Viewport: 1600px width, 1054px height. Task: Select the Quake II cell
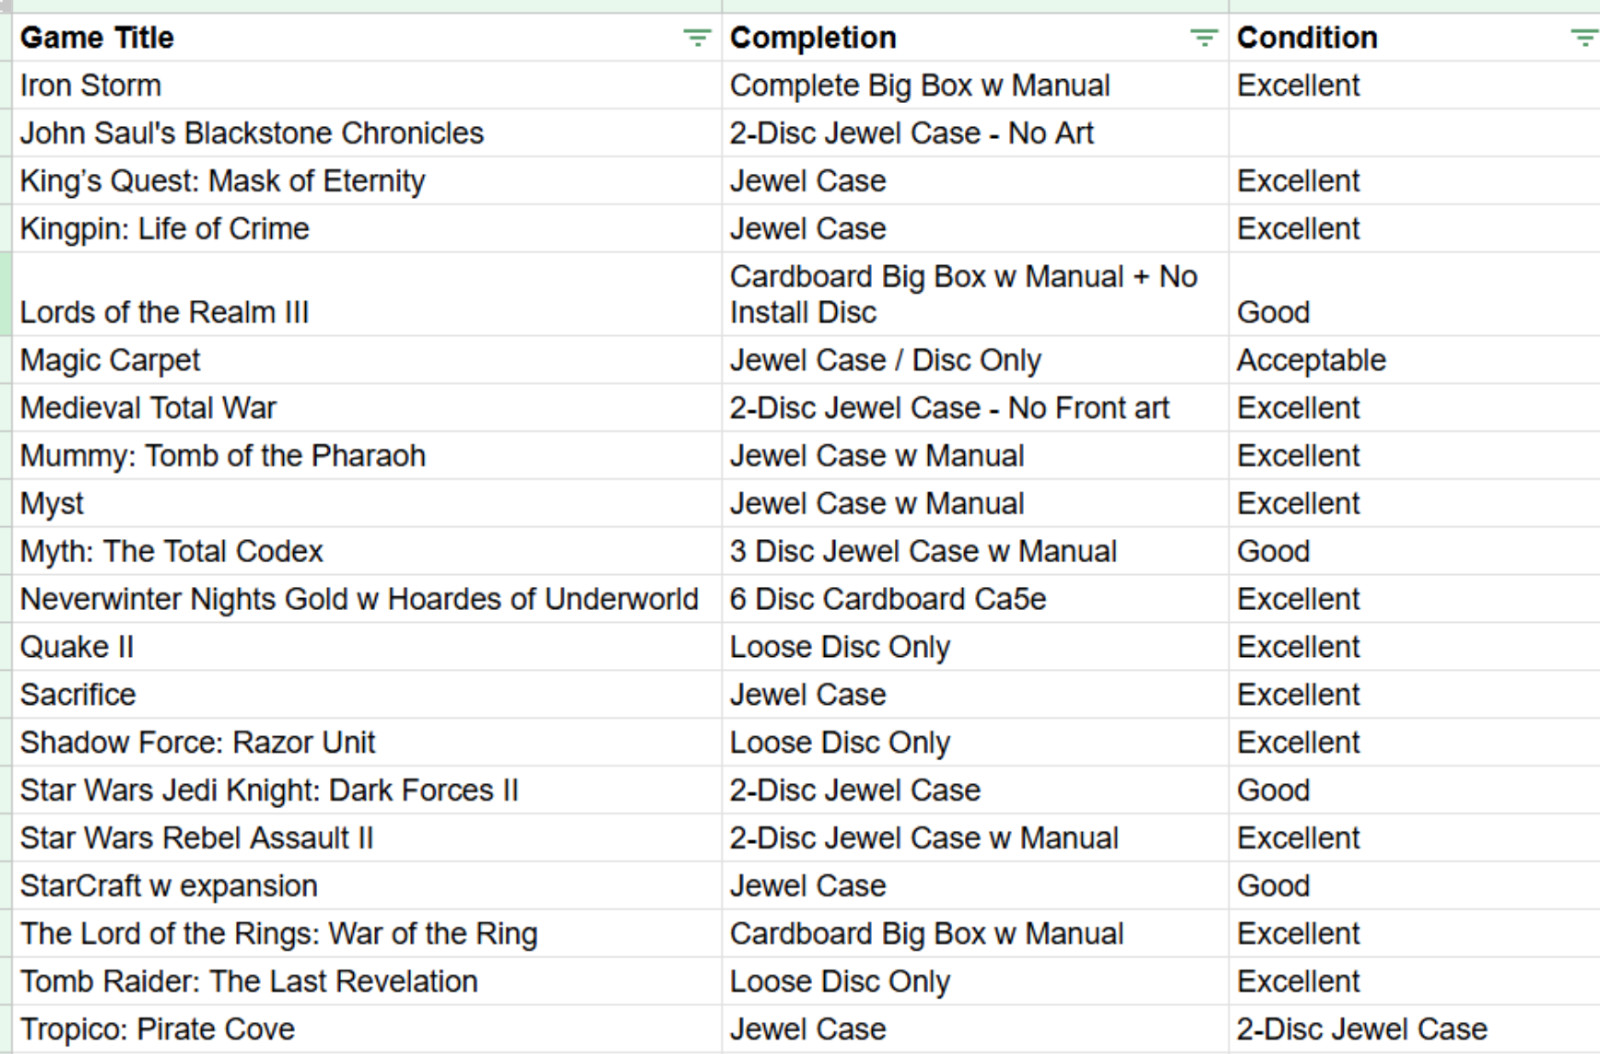click(x=367, y=647)
